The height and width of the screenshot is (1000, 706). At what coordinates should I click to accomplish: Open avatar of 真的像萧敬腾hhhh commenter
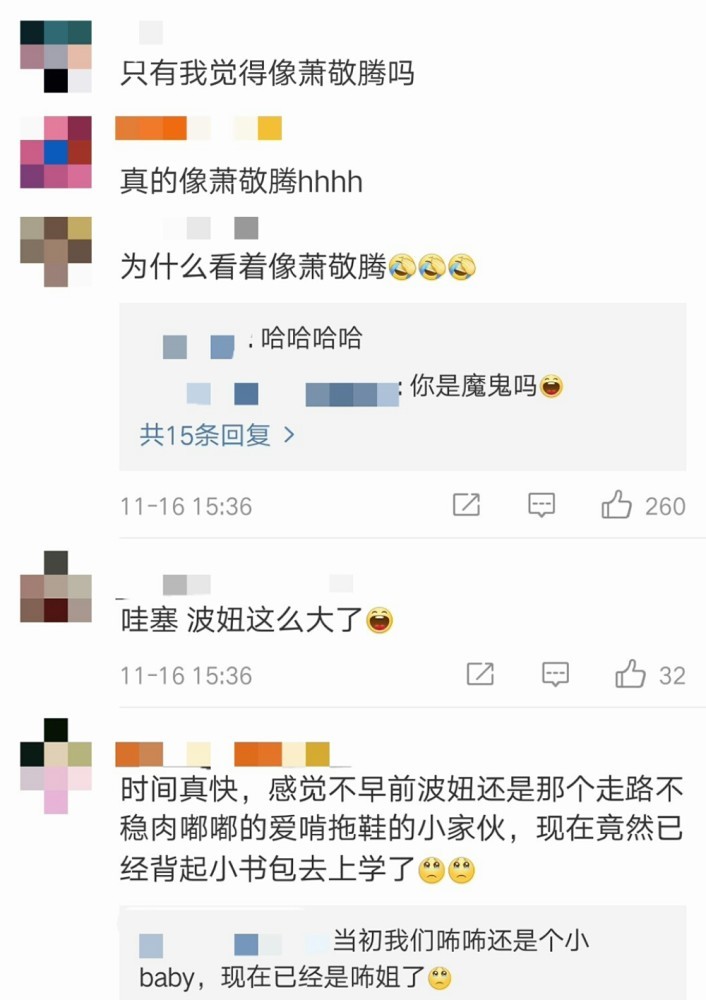point(56,152)
